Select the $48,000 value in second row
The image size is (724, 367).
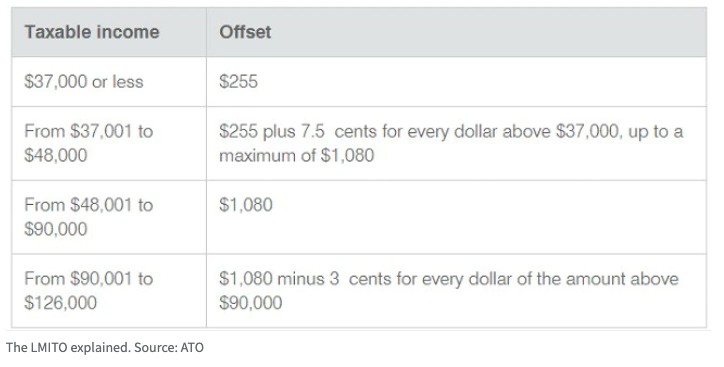55,156
